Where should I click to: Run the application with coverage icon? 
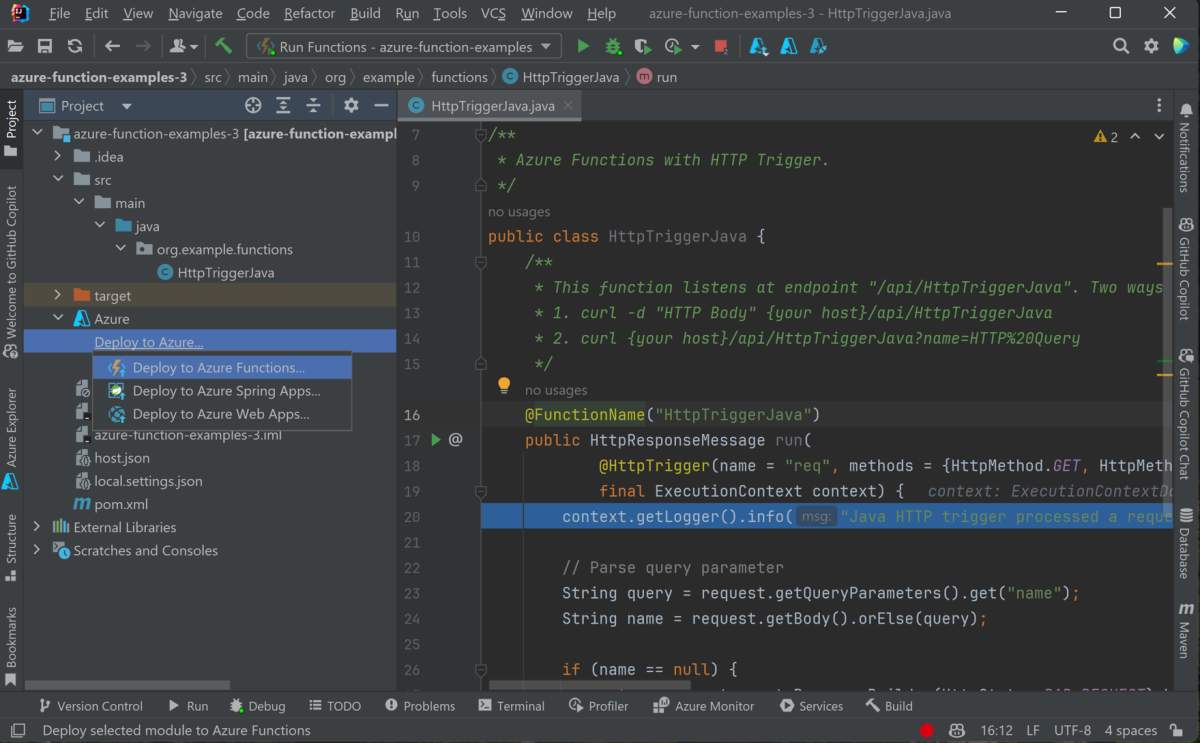tap(641, 46)
